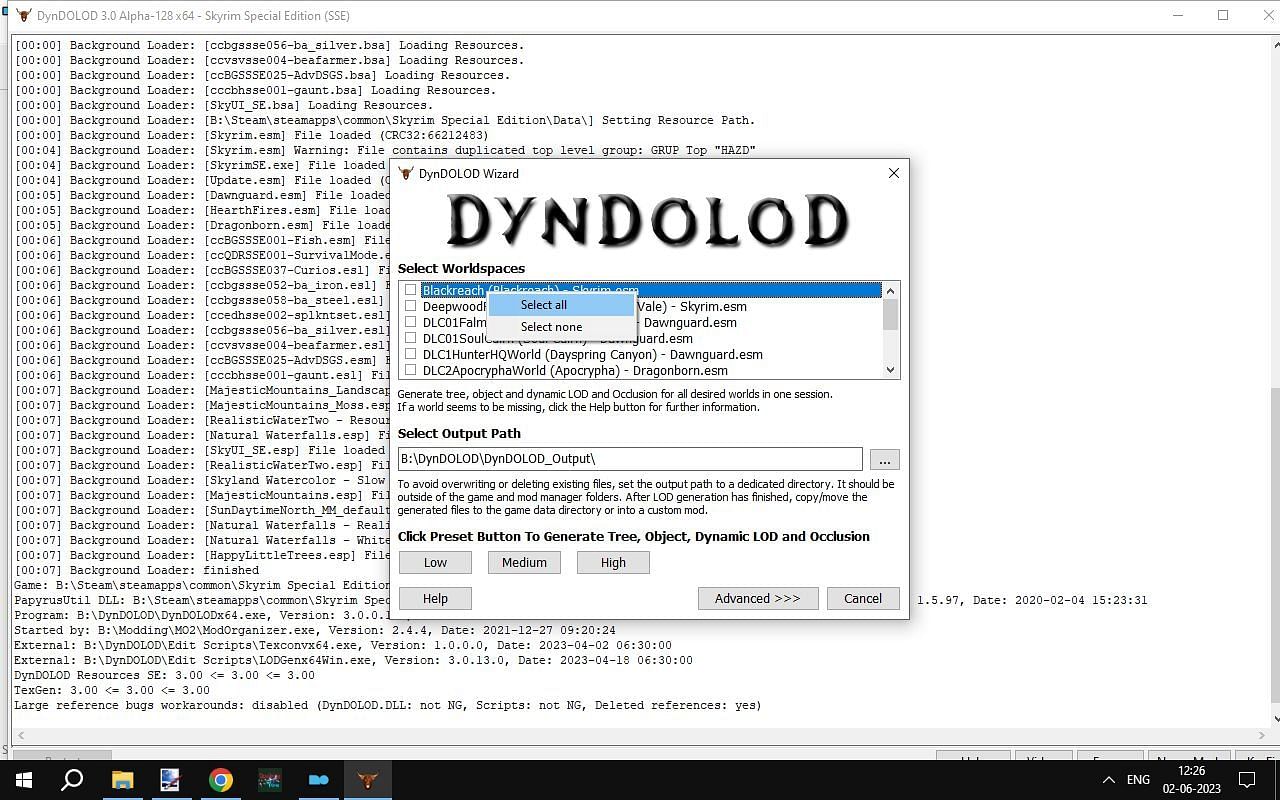Cancel the DynDOLOD Wizard
The height and width of the screenshot is (800, 1280).
862,598
